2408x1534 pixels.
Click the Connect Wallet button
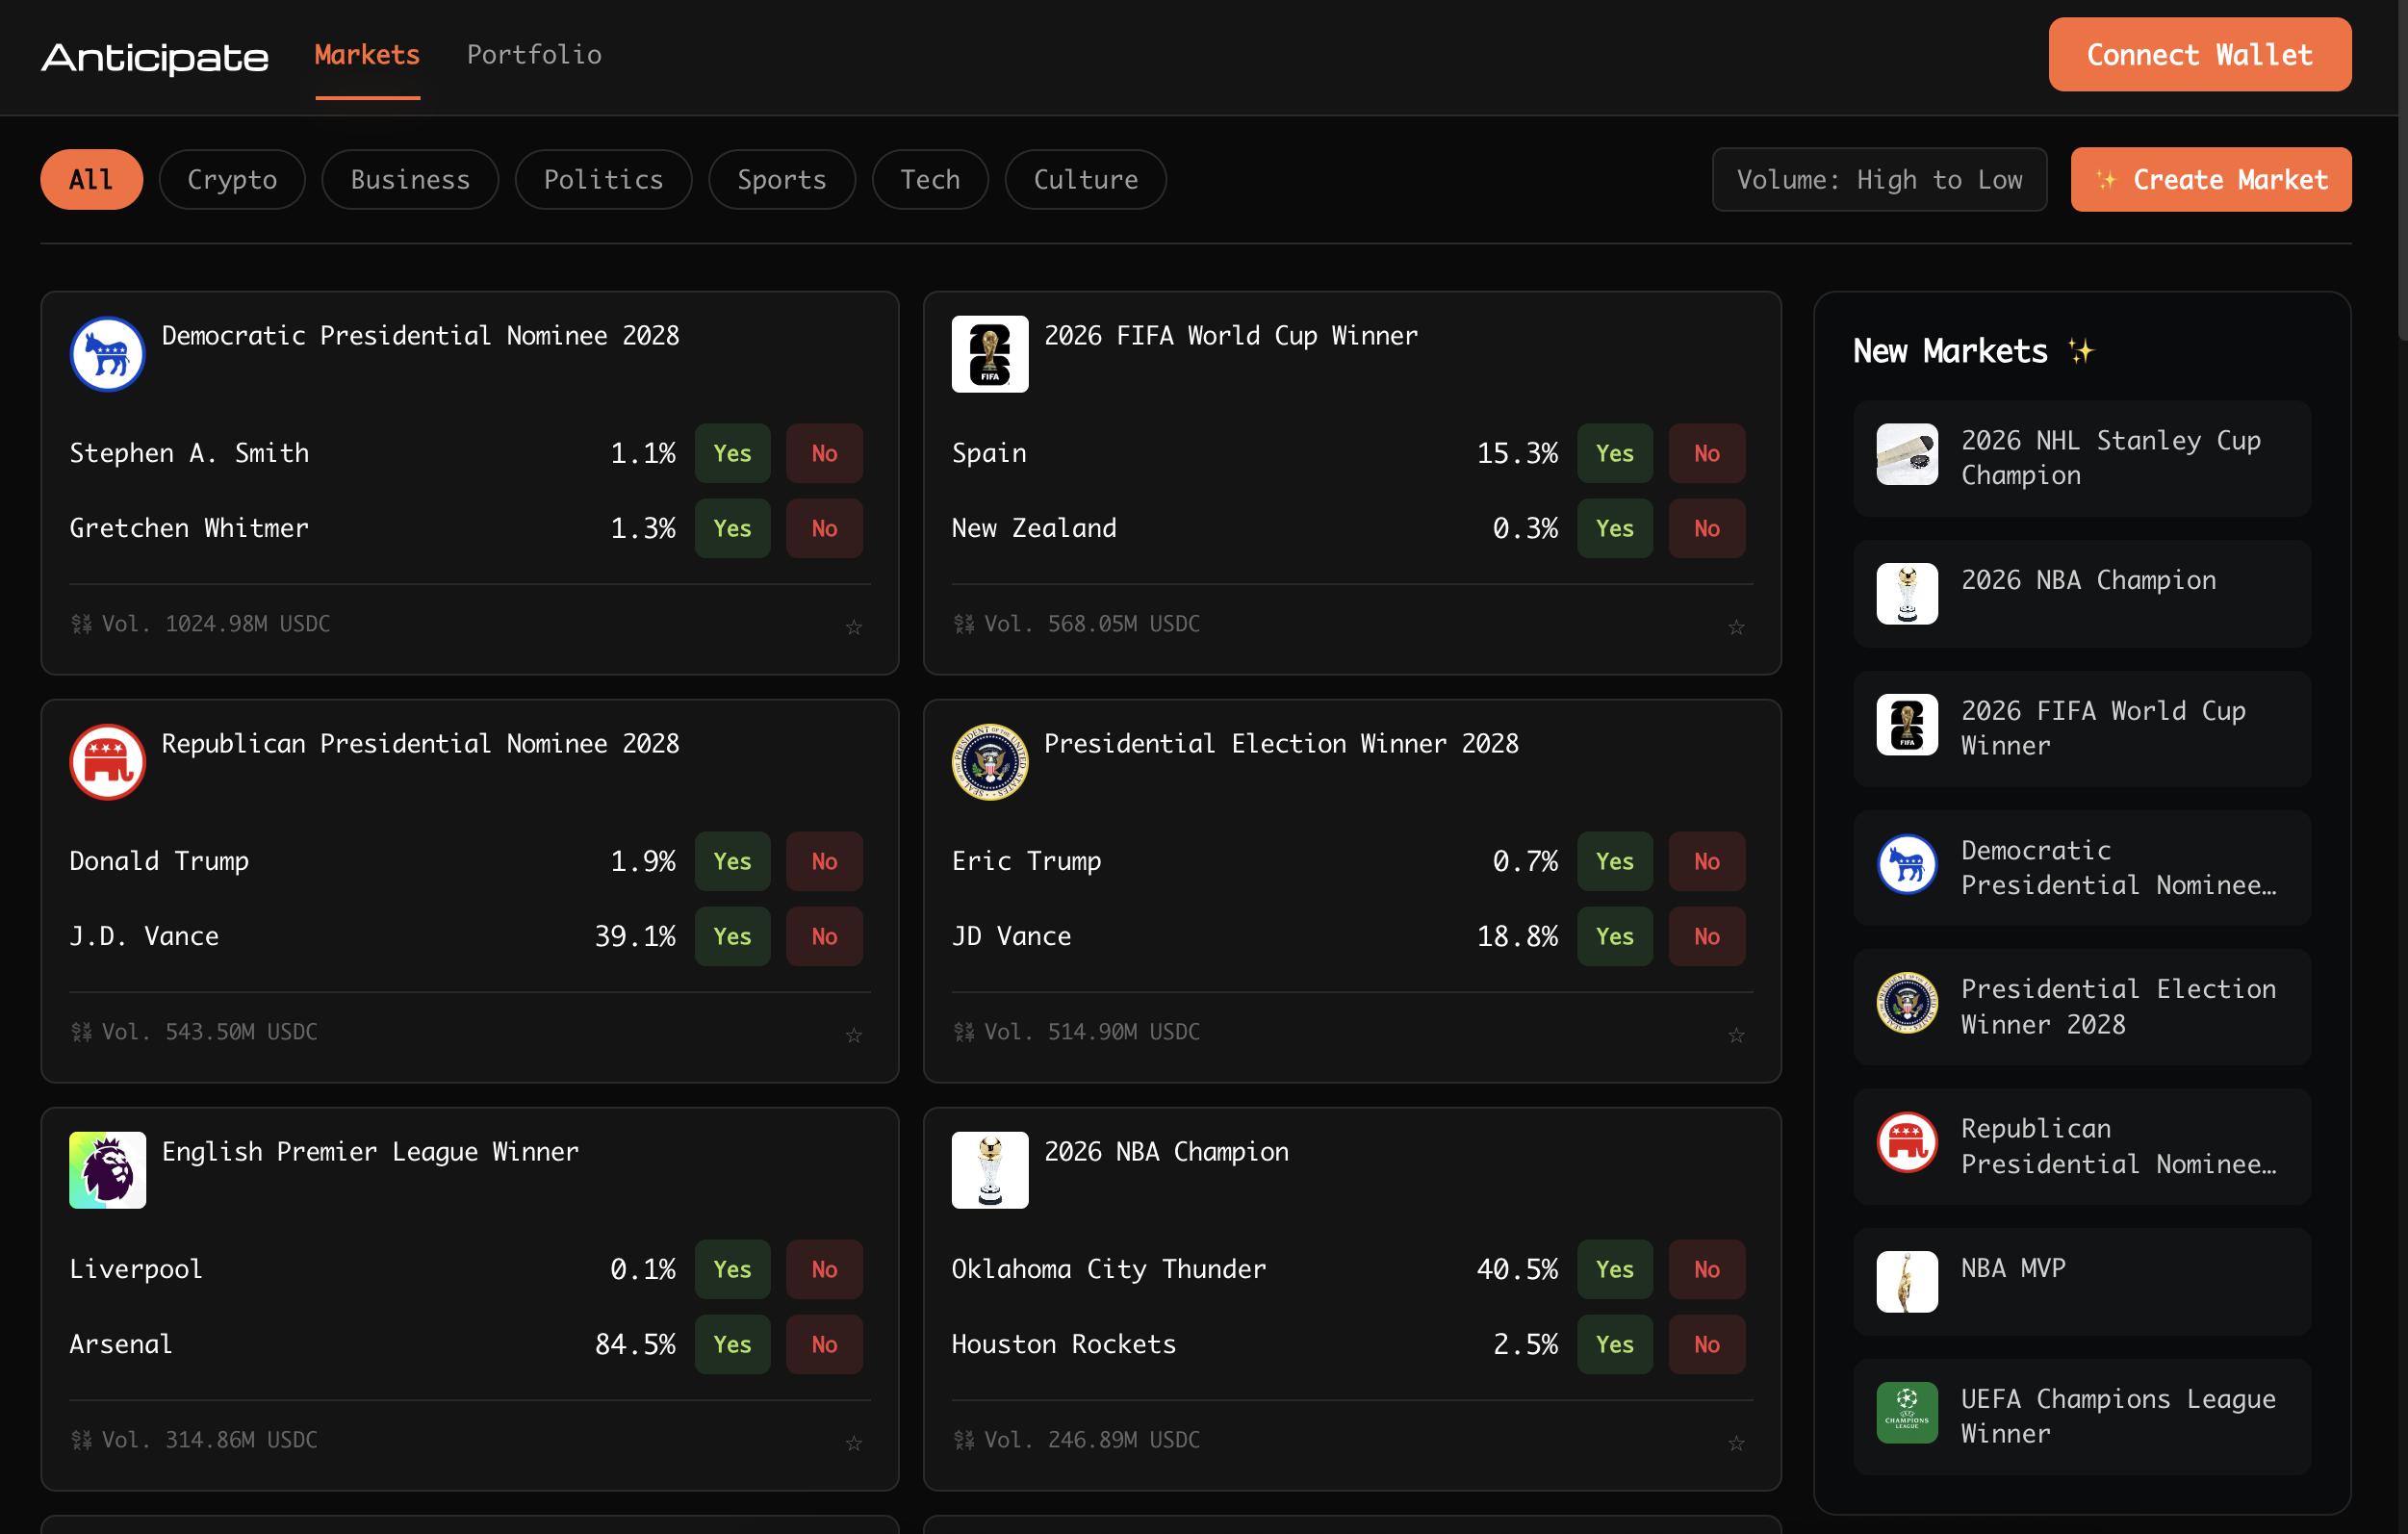pyautogui.click(x=2199, y=54)
